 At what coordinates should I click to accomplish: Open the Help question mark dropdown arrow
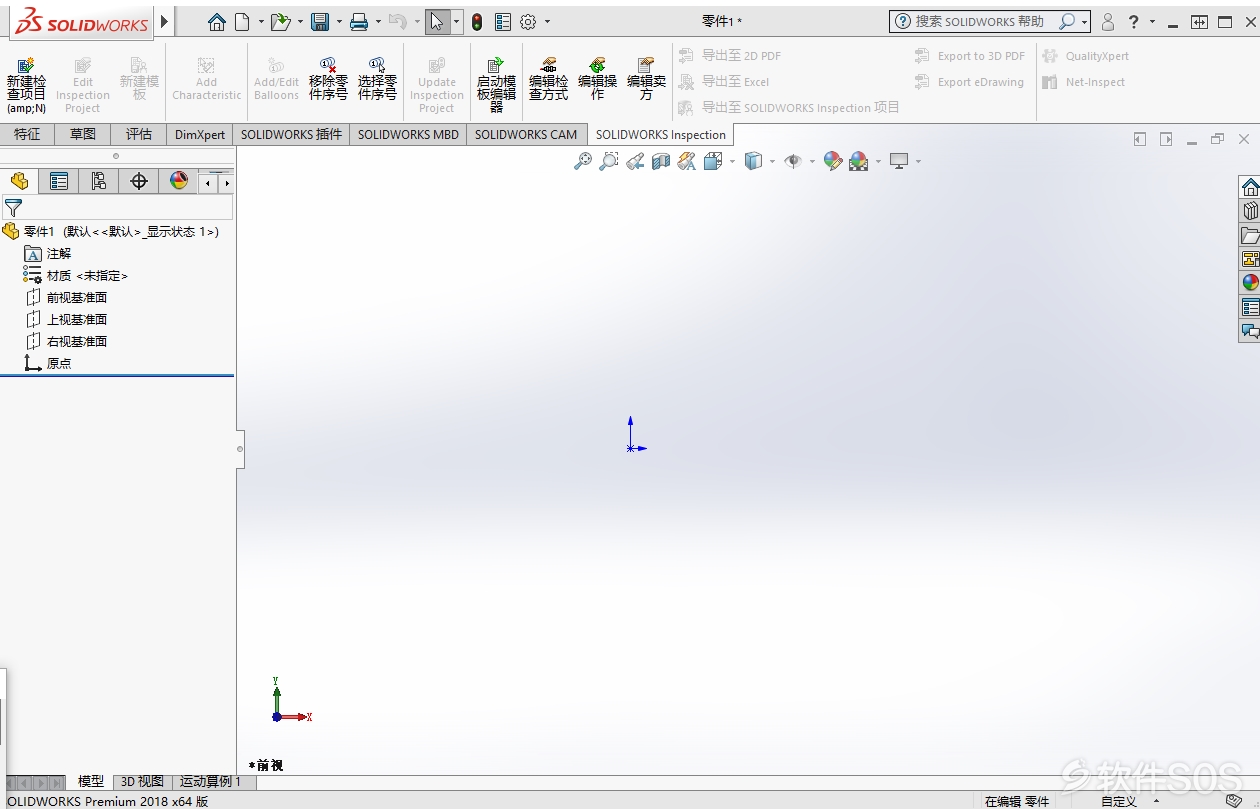pos(1152,22)
